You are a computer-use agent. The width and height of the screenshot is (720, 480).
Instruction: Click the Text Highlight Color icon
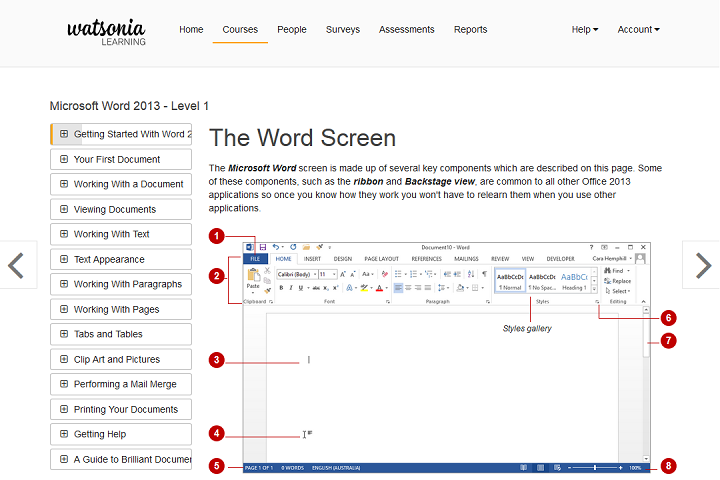point(365,288)
